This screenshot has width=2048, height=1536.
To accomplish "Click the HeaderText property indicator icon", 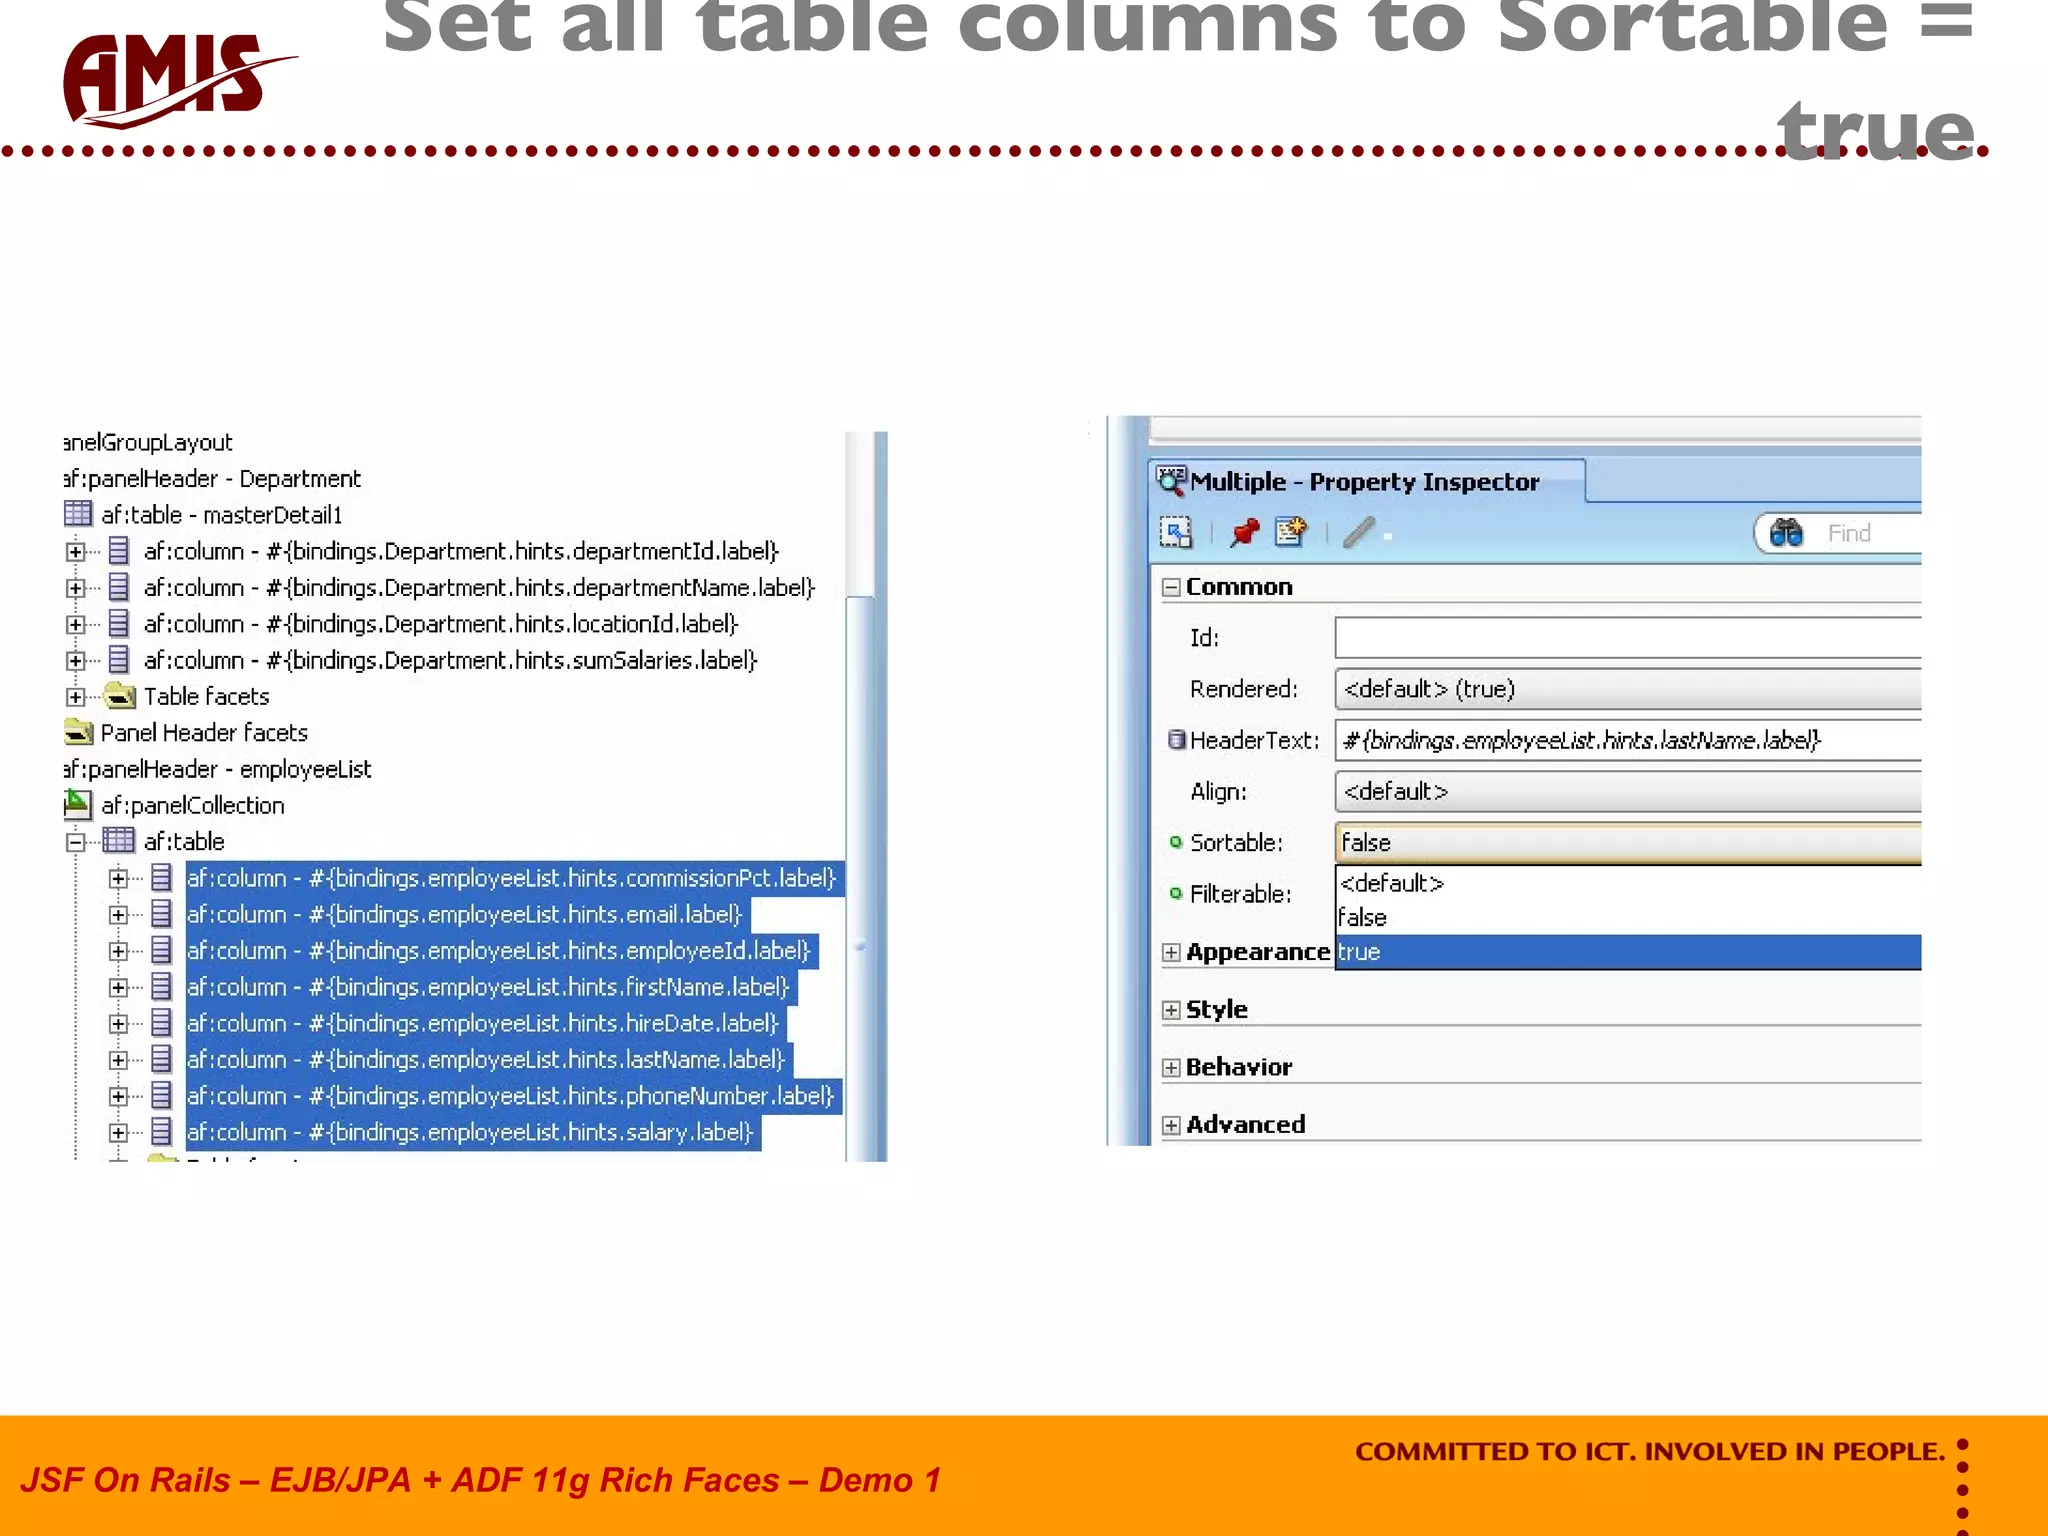I will (x=1177, y=739).
